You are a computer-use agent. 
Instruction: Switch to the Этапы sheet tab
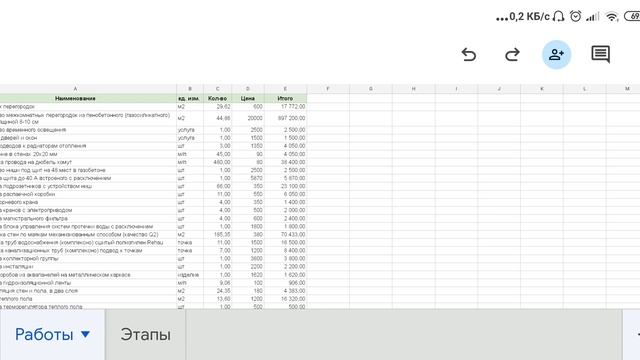pos(145,334)
